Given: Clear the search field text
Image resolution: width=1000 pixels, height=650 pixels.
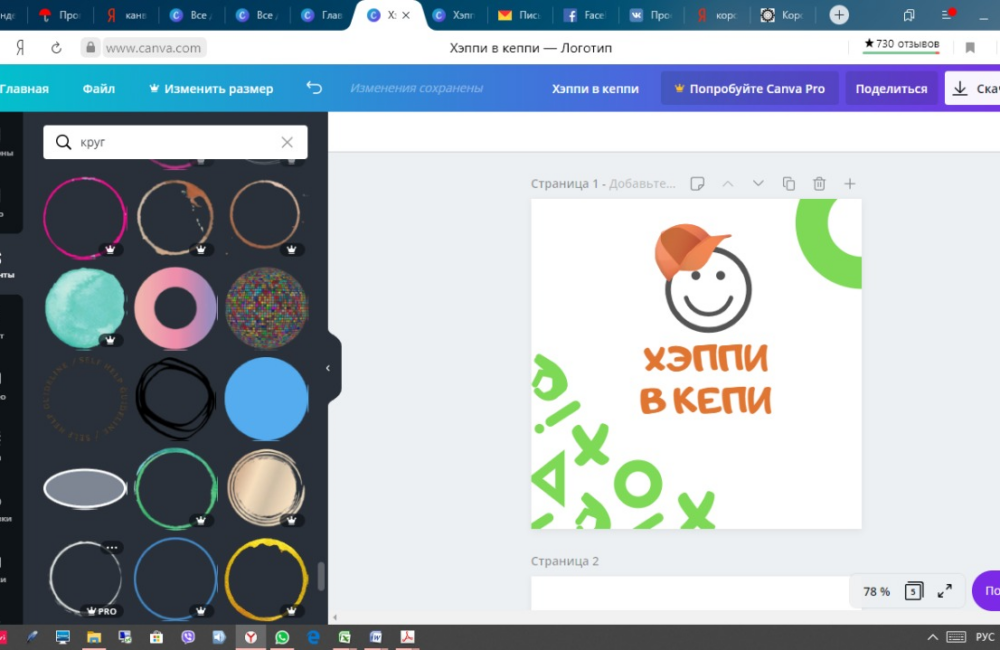Looking at the screenshot, I should (287, 142).
